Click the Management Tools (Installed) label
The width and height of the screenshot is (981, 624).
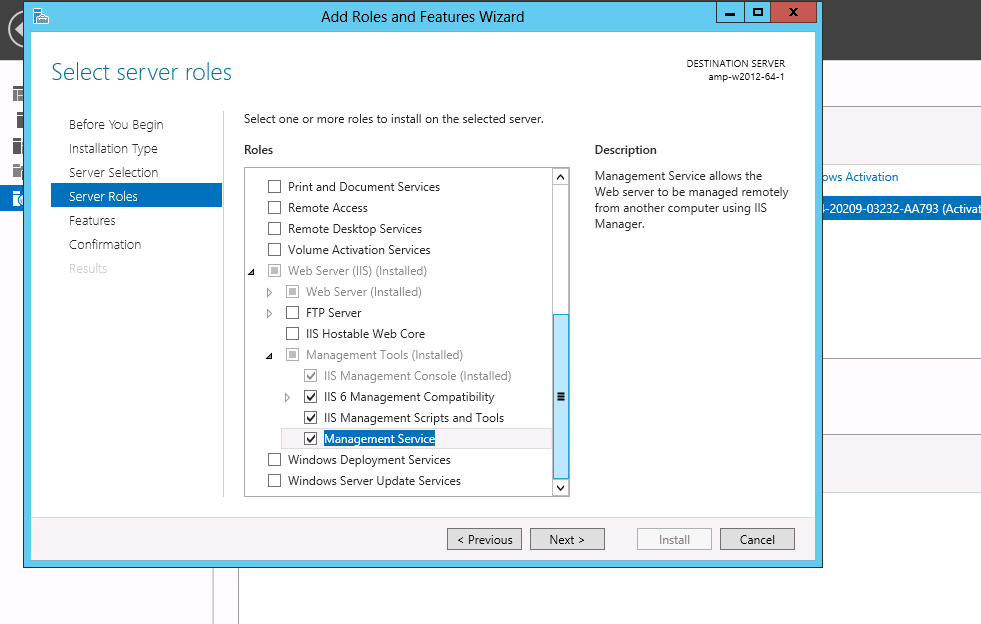point(384,355)
